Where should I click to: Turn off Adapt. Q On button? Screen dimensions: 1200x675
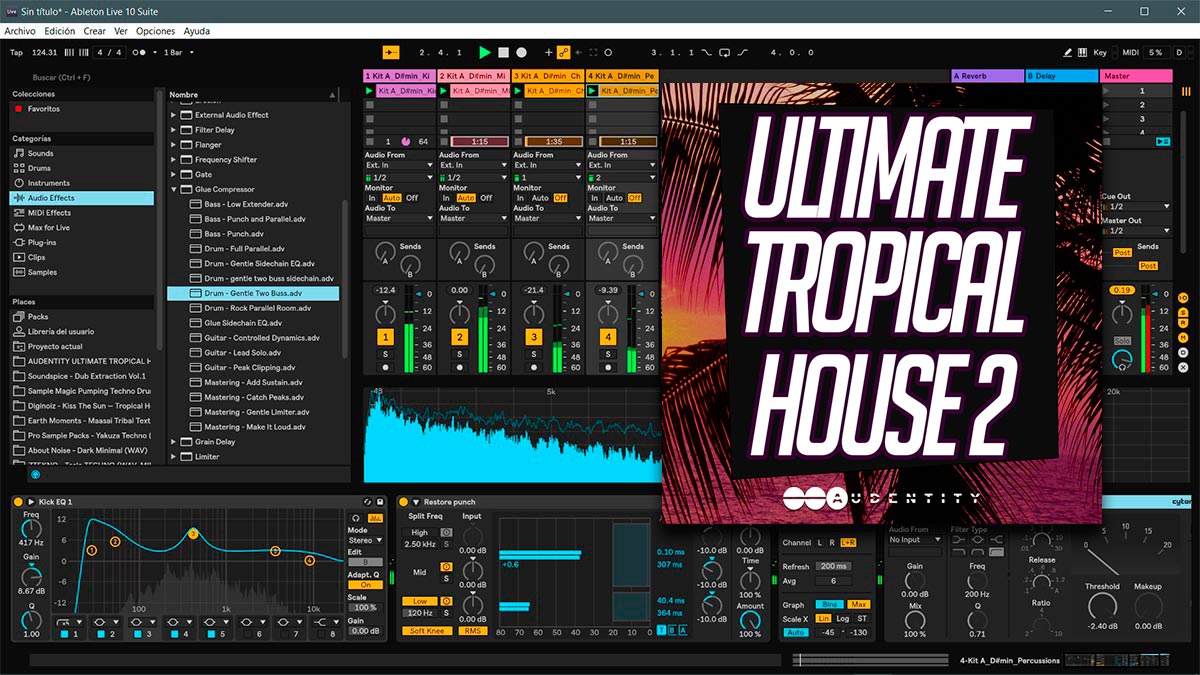coord(365,584)
